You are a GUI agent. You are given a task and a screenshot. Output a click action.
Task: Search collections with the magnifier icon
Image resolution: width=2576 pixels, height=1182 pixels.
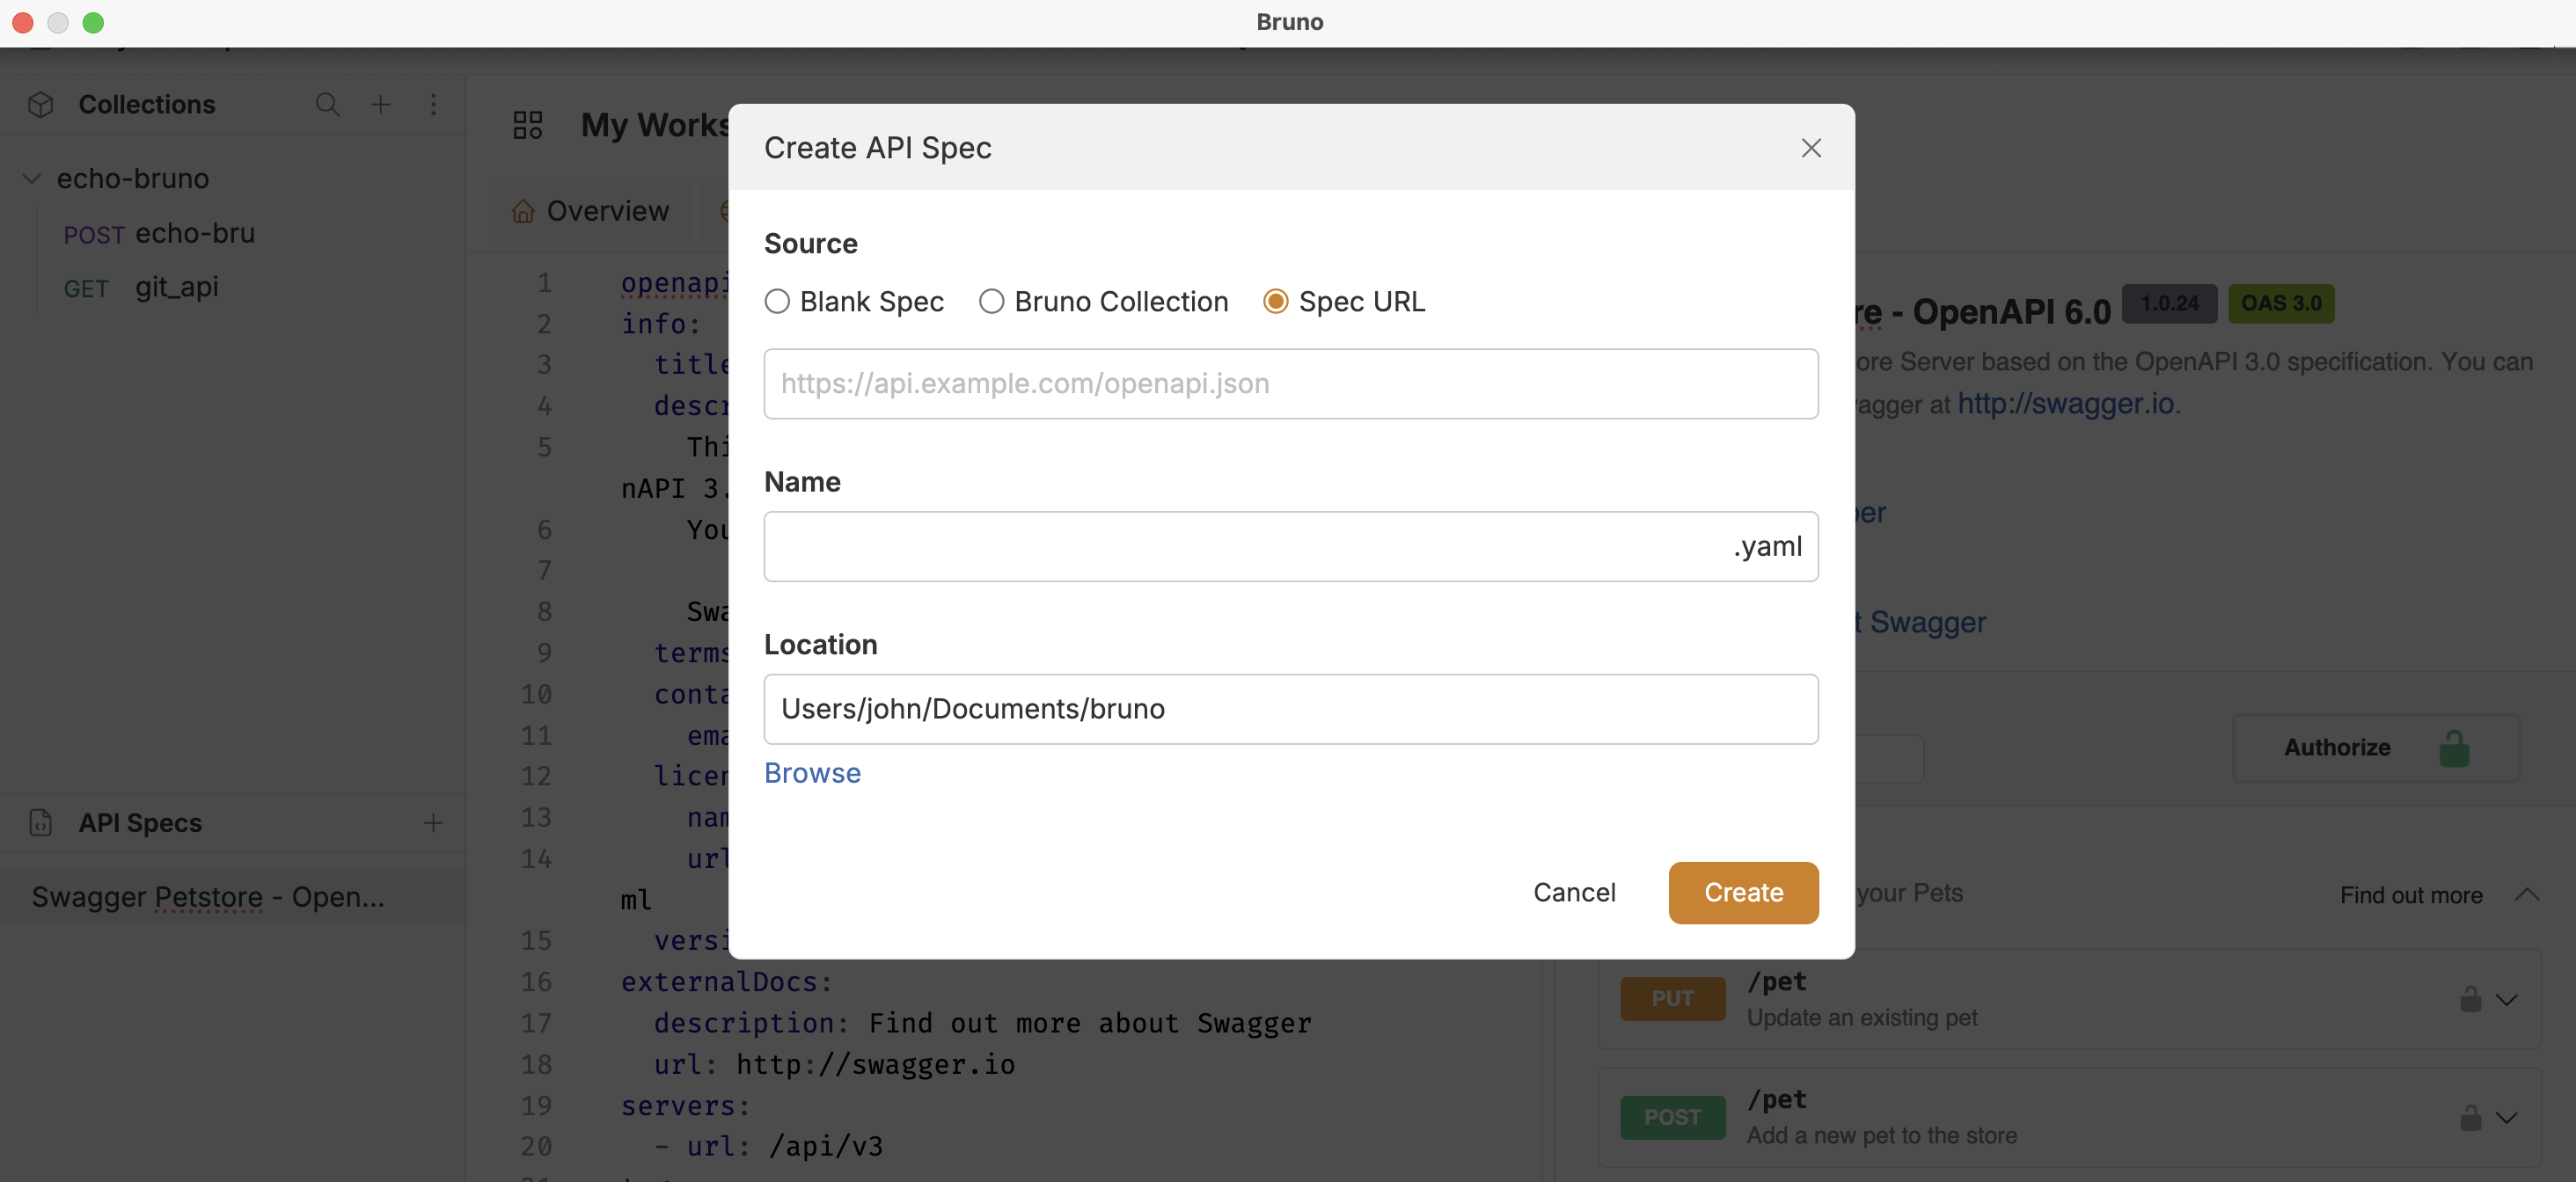pos(327,104)
